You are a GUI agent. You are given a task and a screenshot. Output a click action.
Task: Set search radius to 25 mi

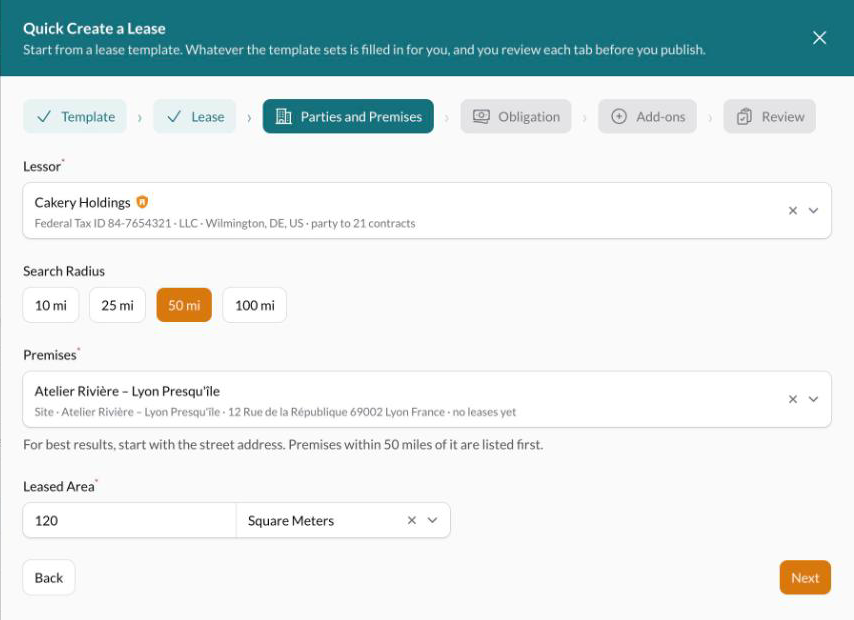118,305
